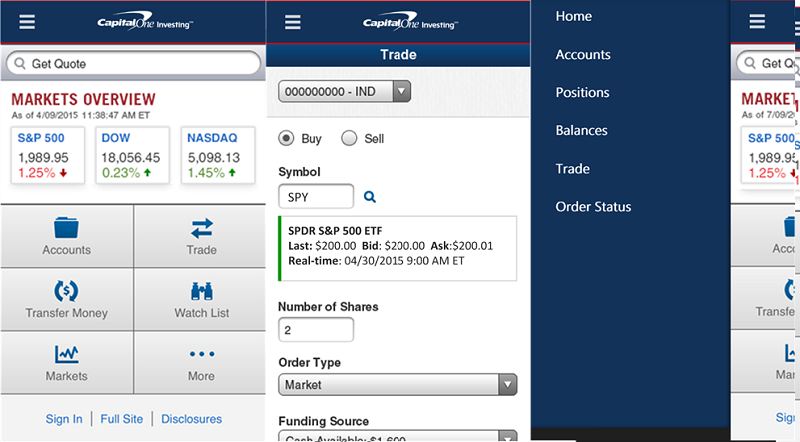The width and height of the screenshot is (800, 442).
Task: Select Positions in side menu
Action: (582, 92)
